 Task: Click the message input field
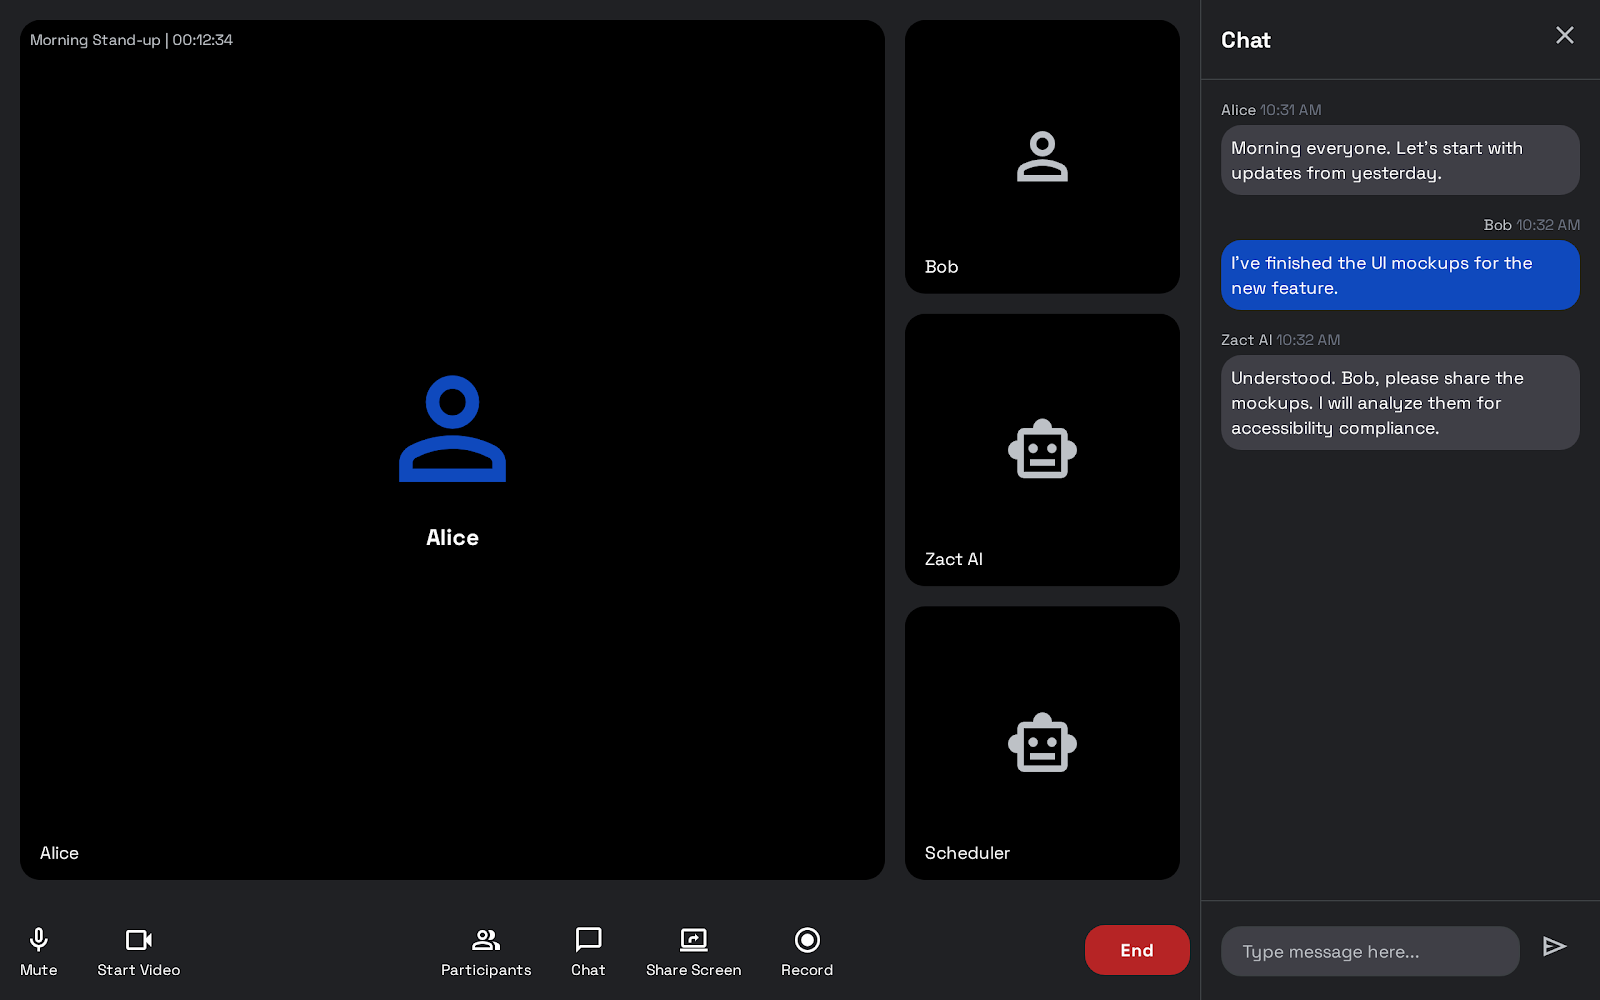(1370, 951)
